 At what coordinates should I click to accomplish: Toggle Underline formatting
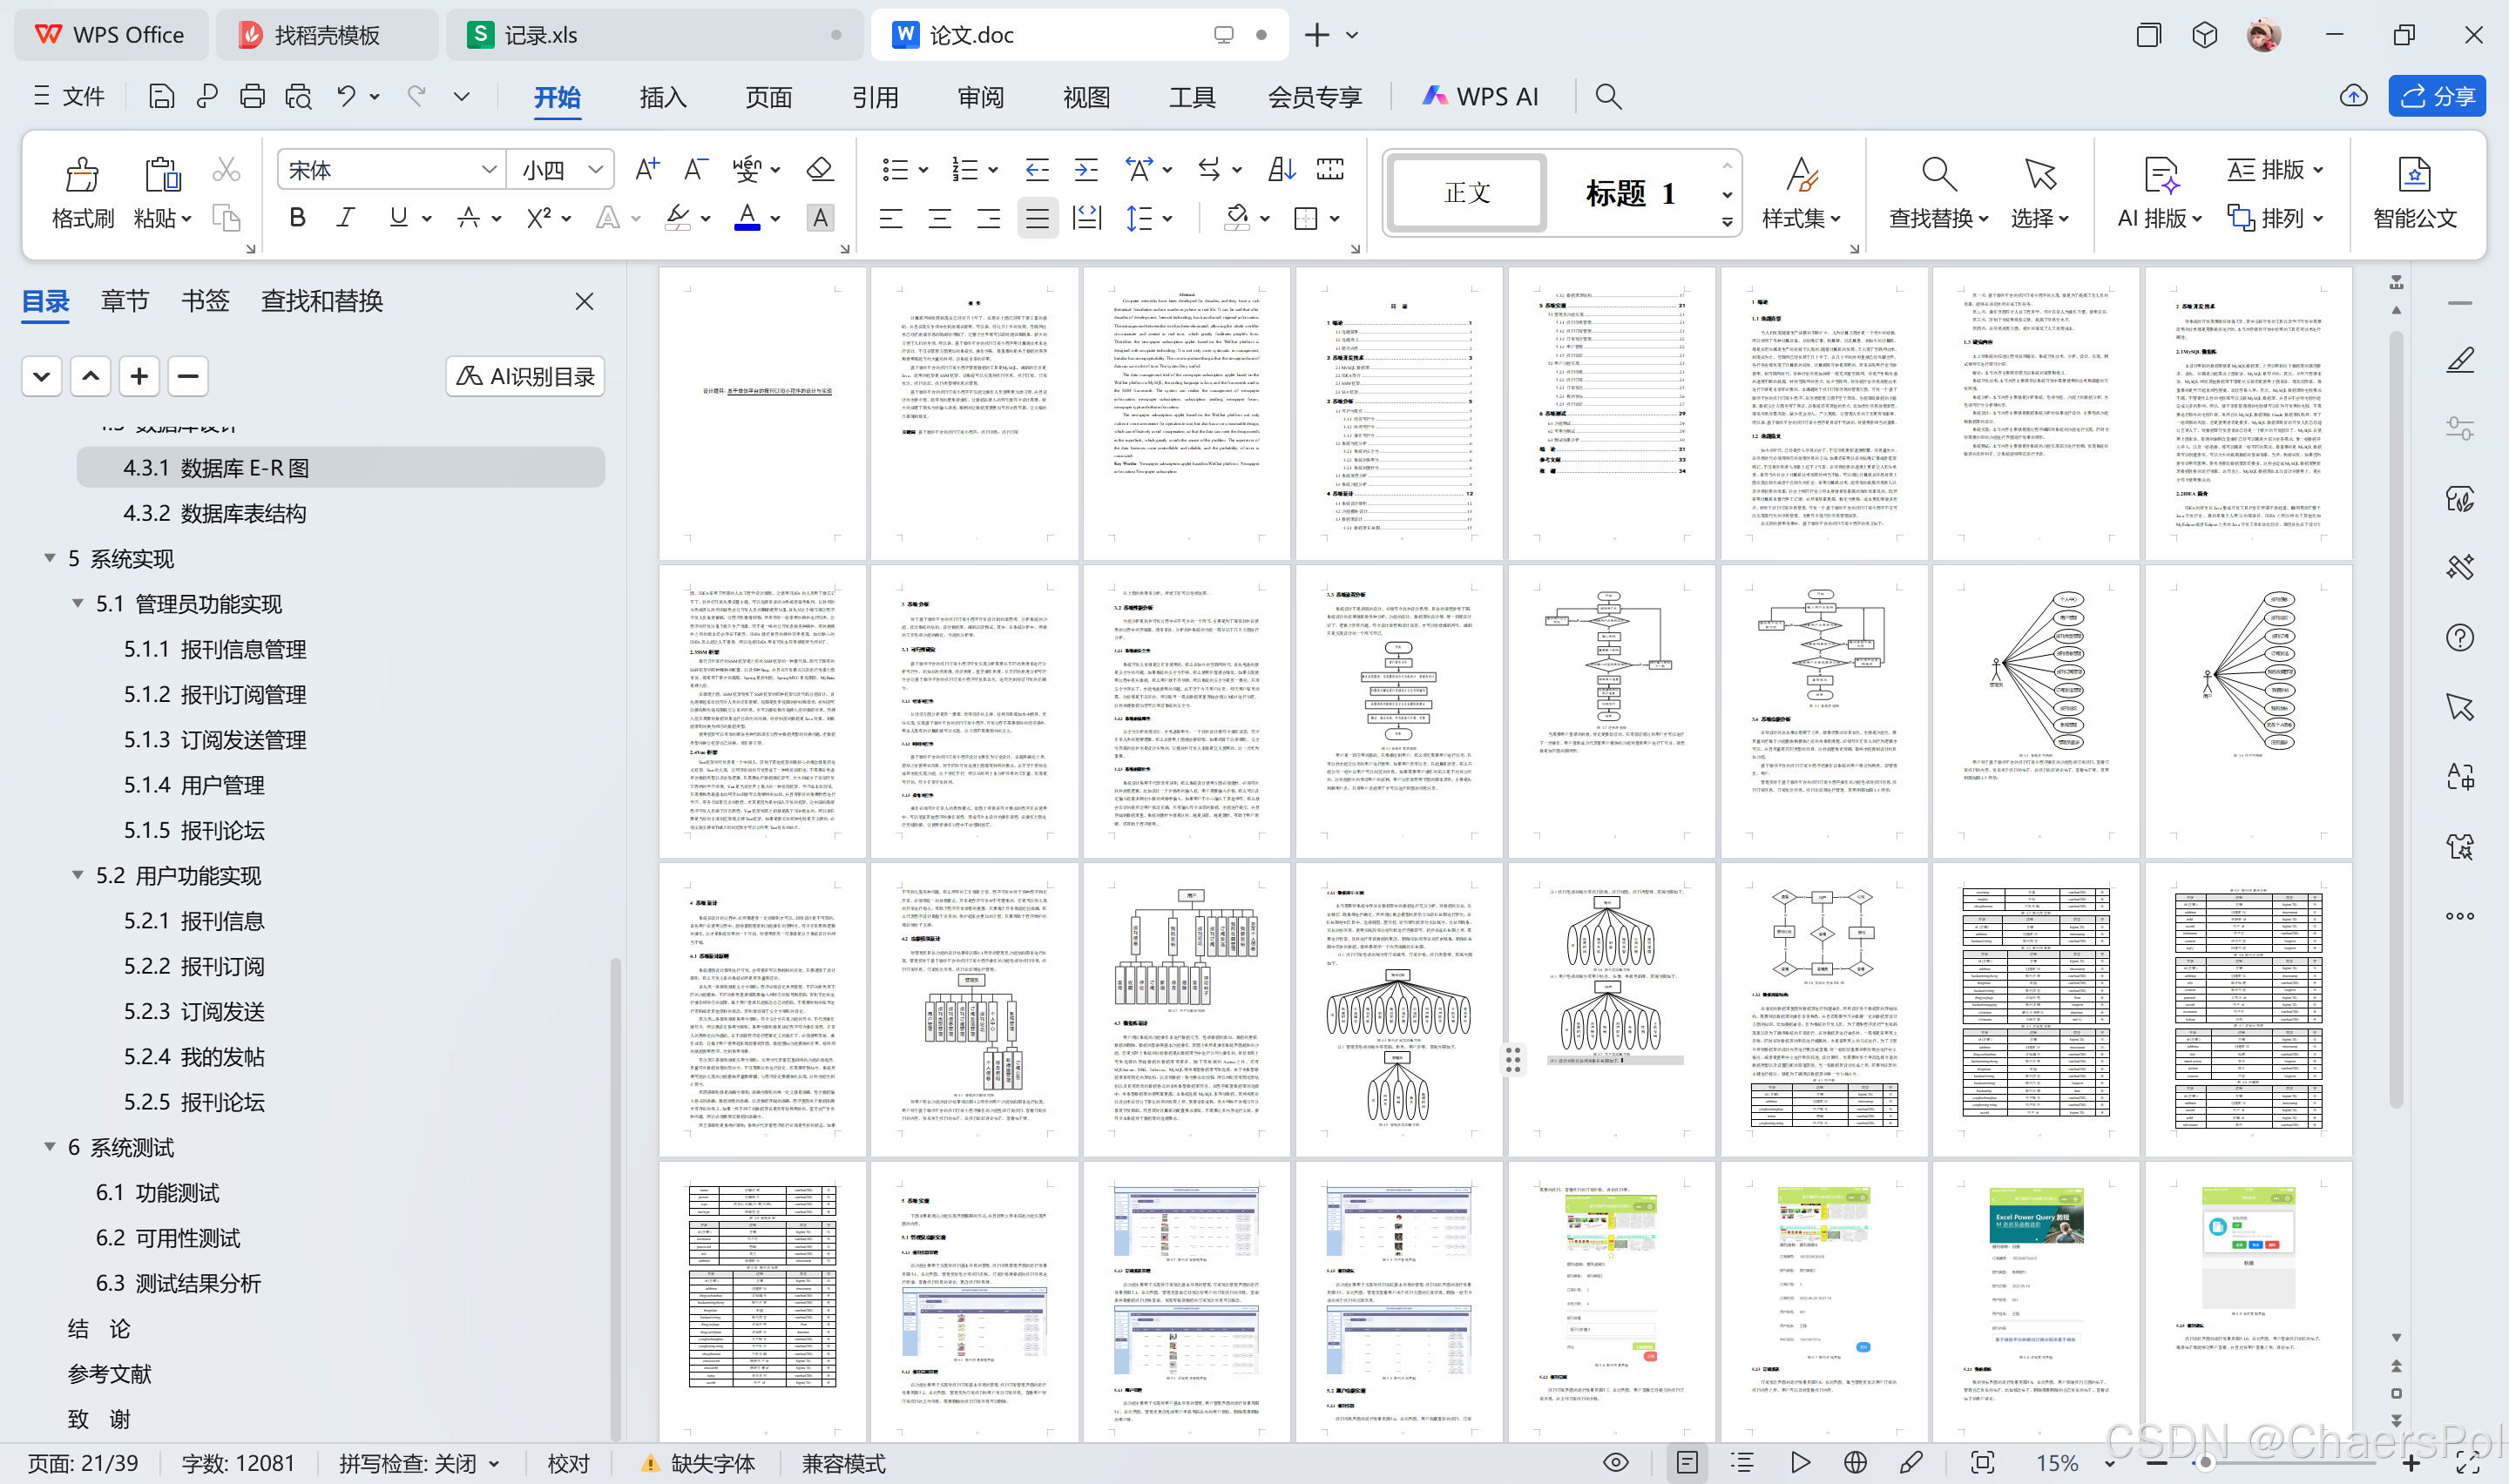click(398, 218)
